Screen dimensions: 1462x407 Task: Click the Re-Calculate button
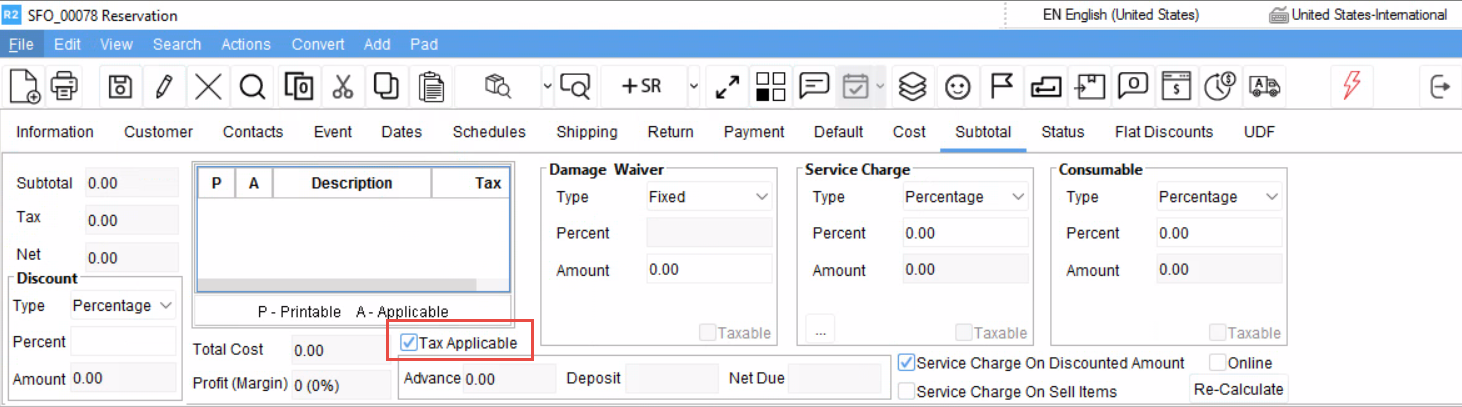click(1238, 389)
